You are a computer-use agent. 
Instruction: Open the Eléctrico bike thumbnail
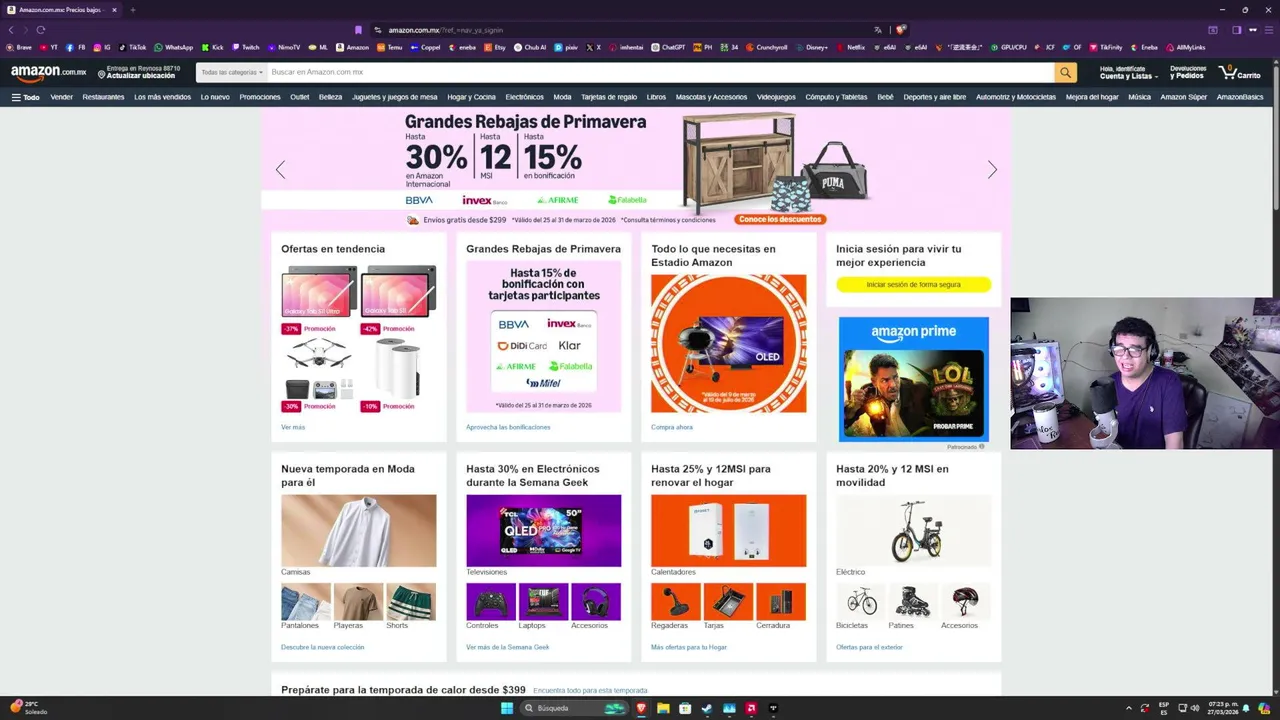click(x=913, y=530)
